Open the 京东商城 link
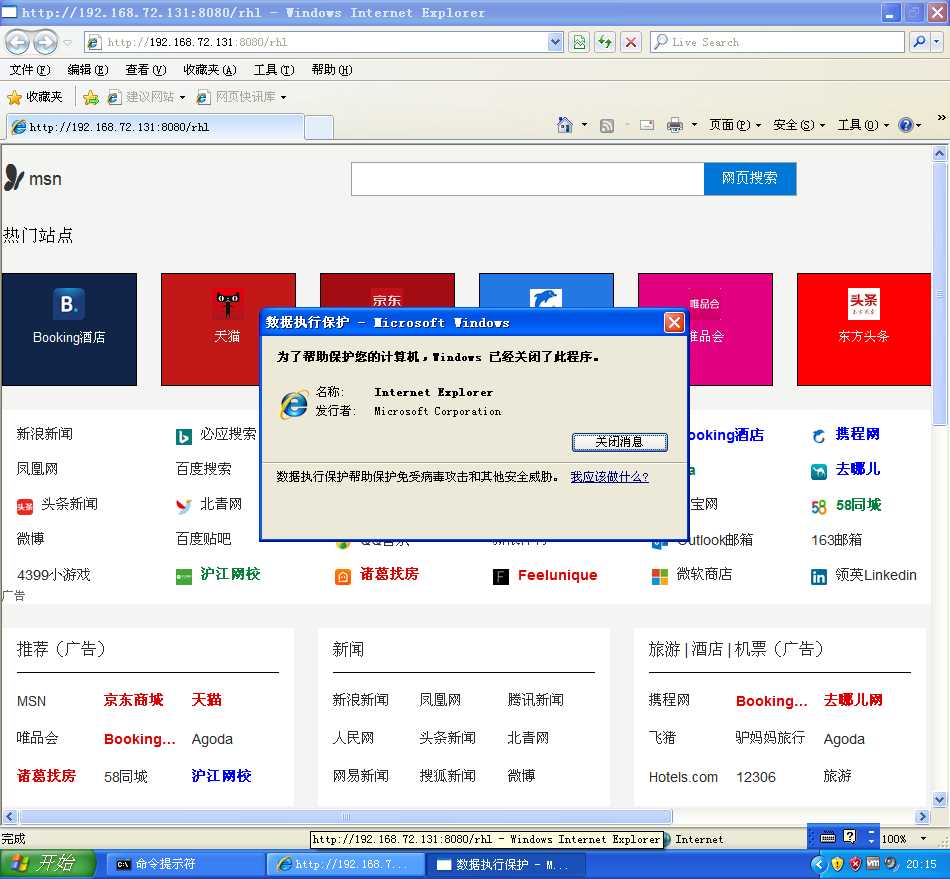The width and height of the screenshot is (950, 879). (133, 700)
